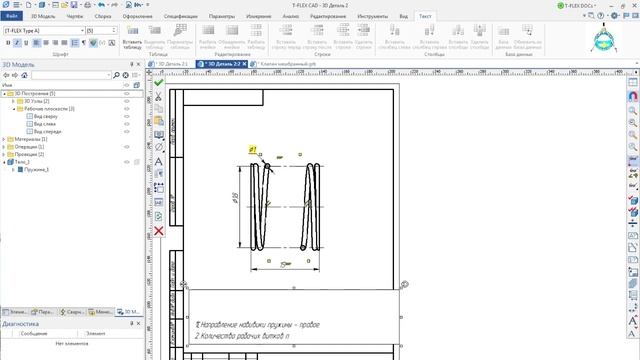The height and width of the screenshot is (360, 640).
Task: Select the Вид спереди tree item
Action: coord(47,131)
